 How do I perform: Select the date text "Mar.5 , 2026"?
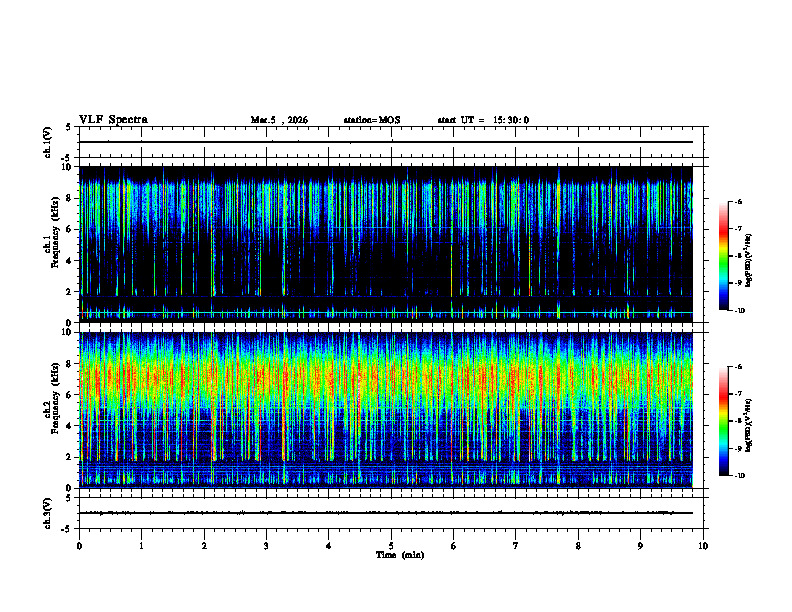pyautogui.click(x=279, y=120)
